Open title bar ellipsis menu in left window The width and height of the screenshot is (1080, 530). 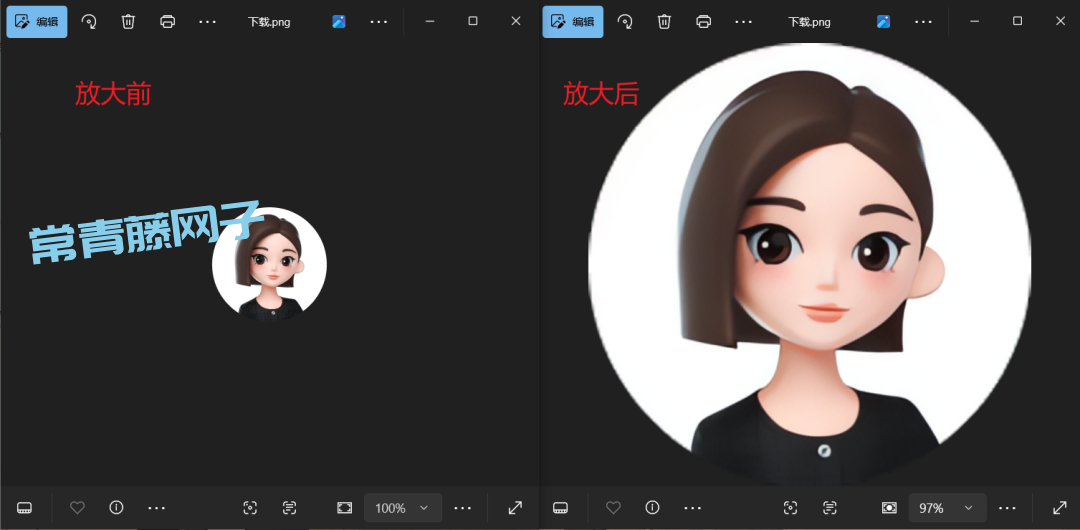[379, 21]
